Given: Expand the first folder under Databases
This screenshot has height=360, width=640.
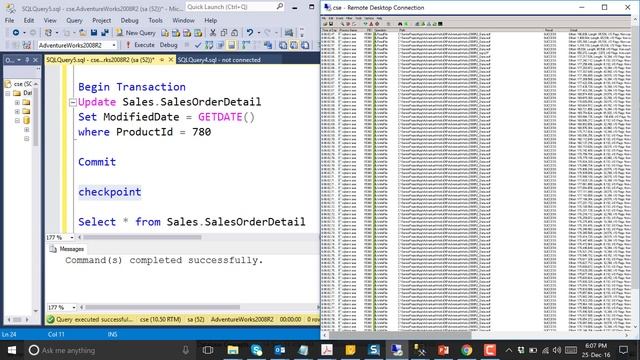Looking at the screenshot, I should click(17, 102).
